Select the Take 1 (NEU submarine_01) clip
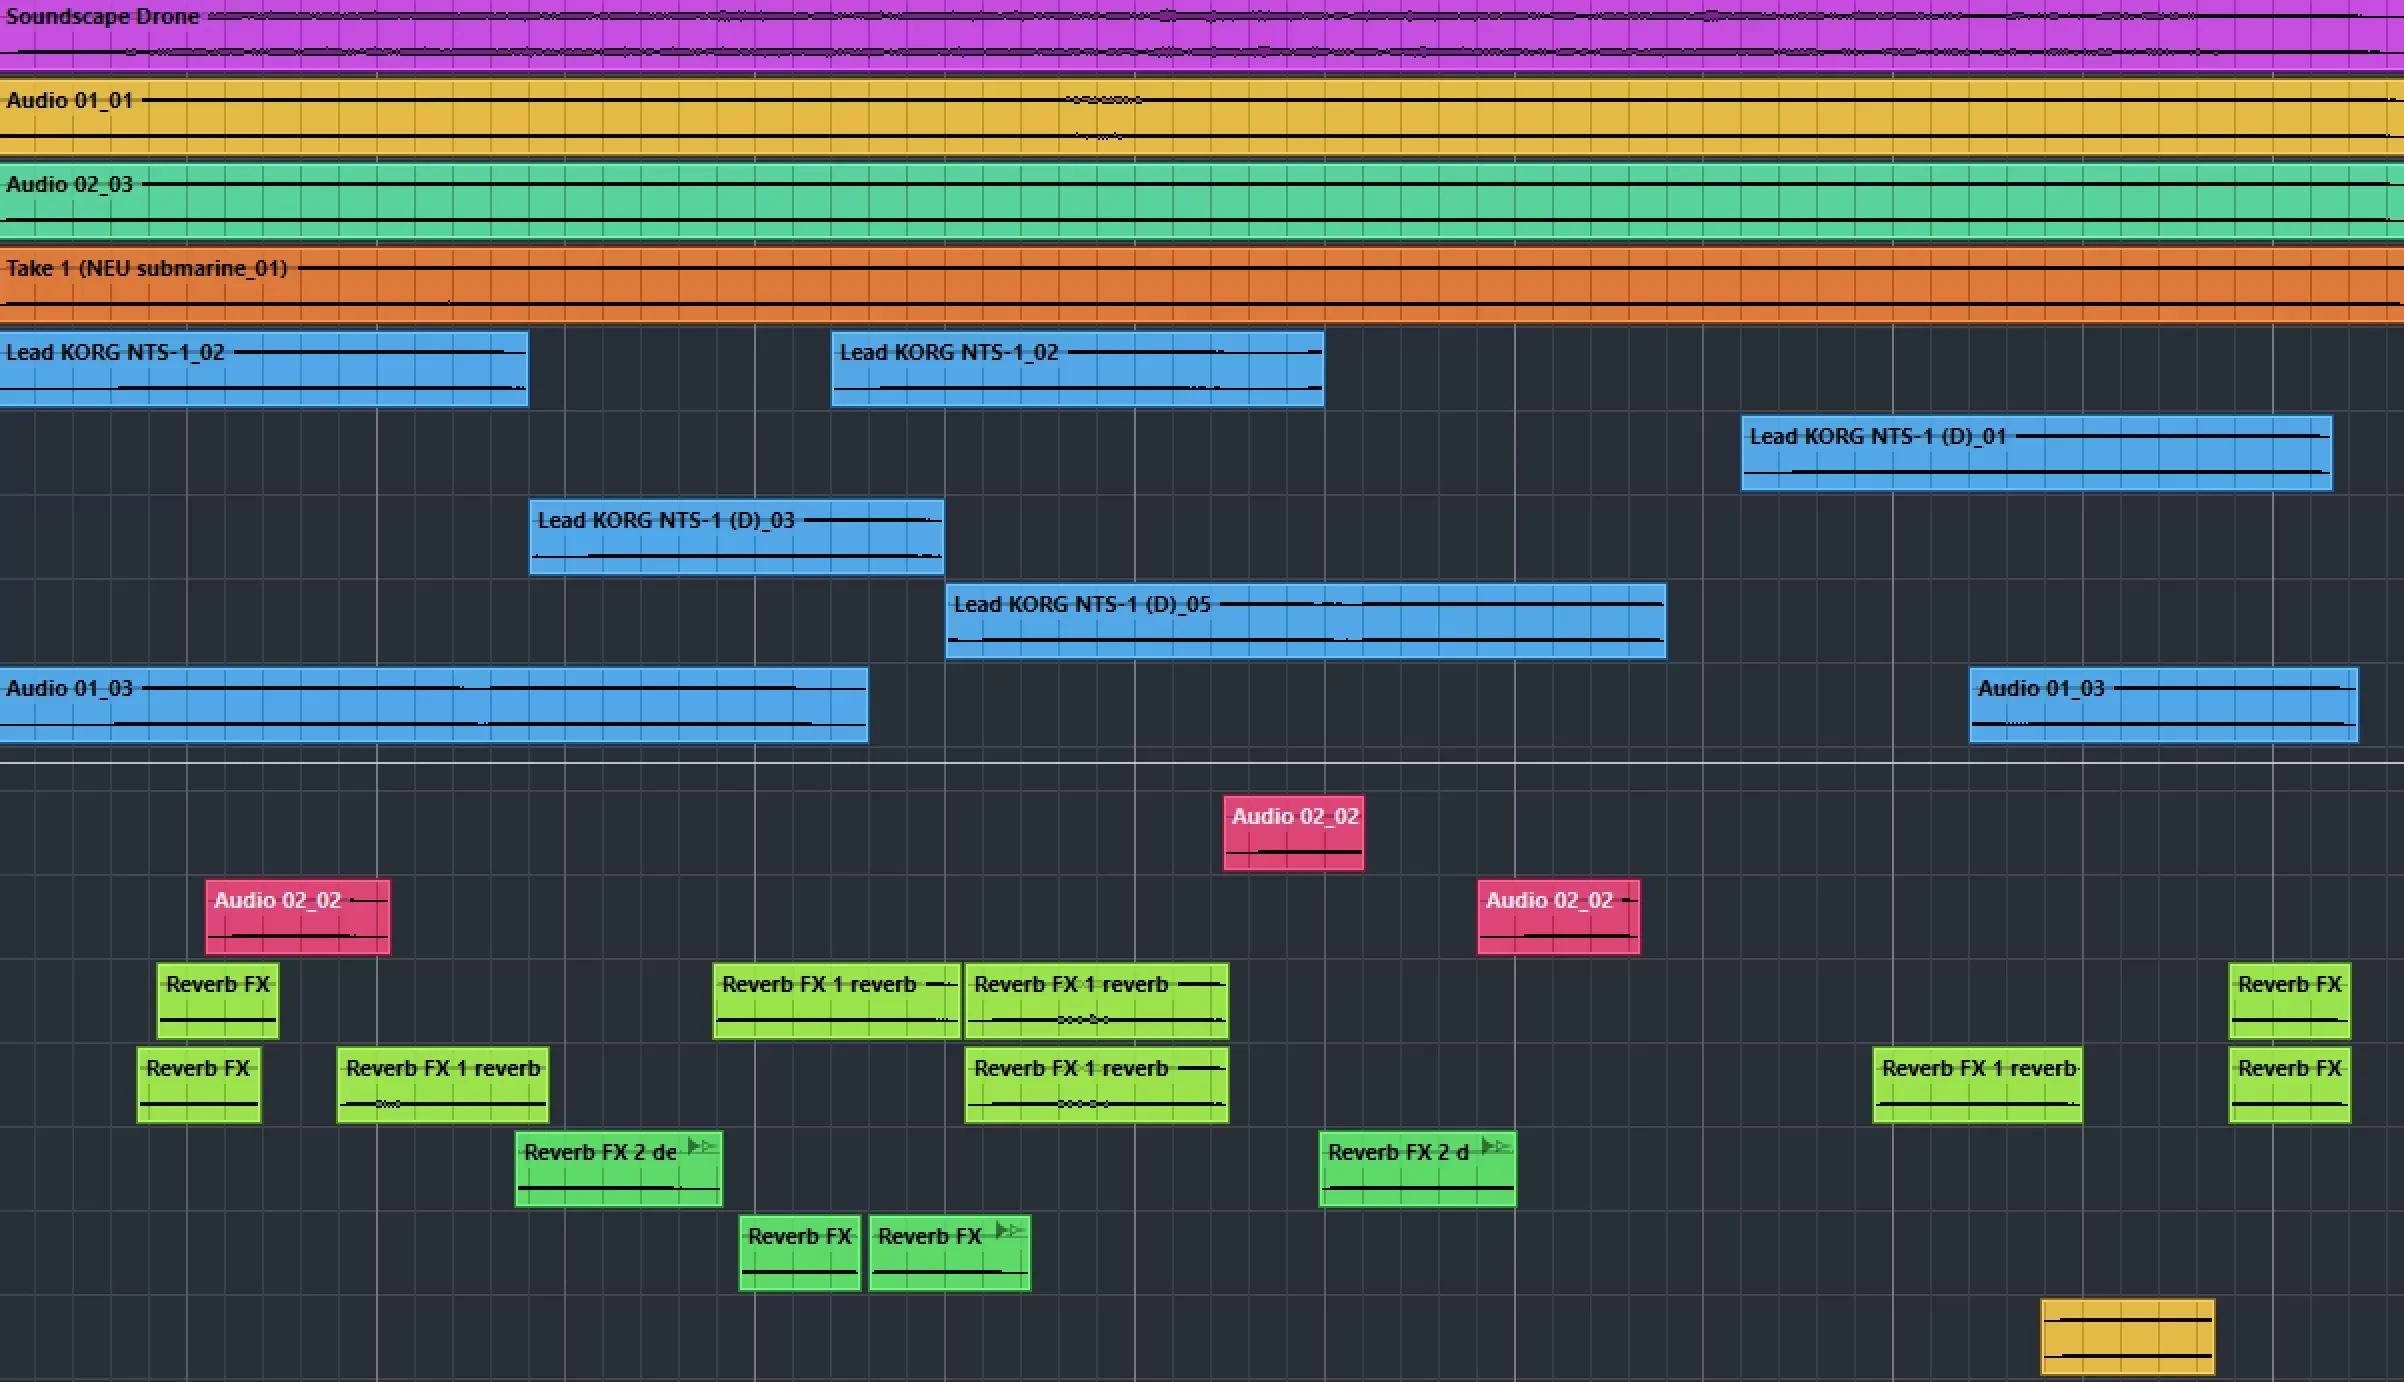Viewport: 2404px width, 1382px height. pos(1200,286)
